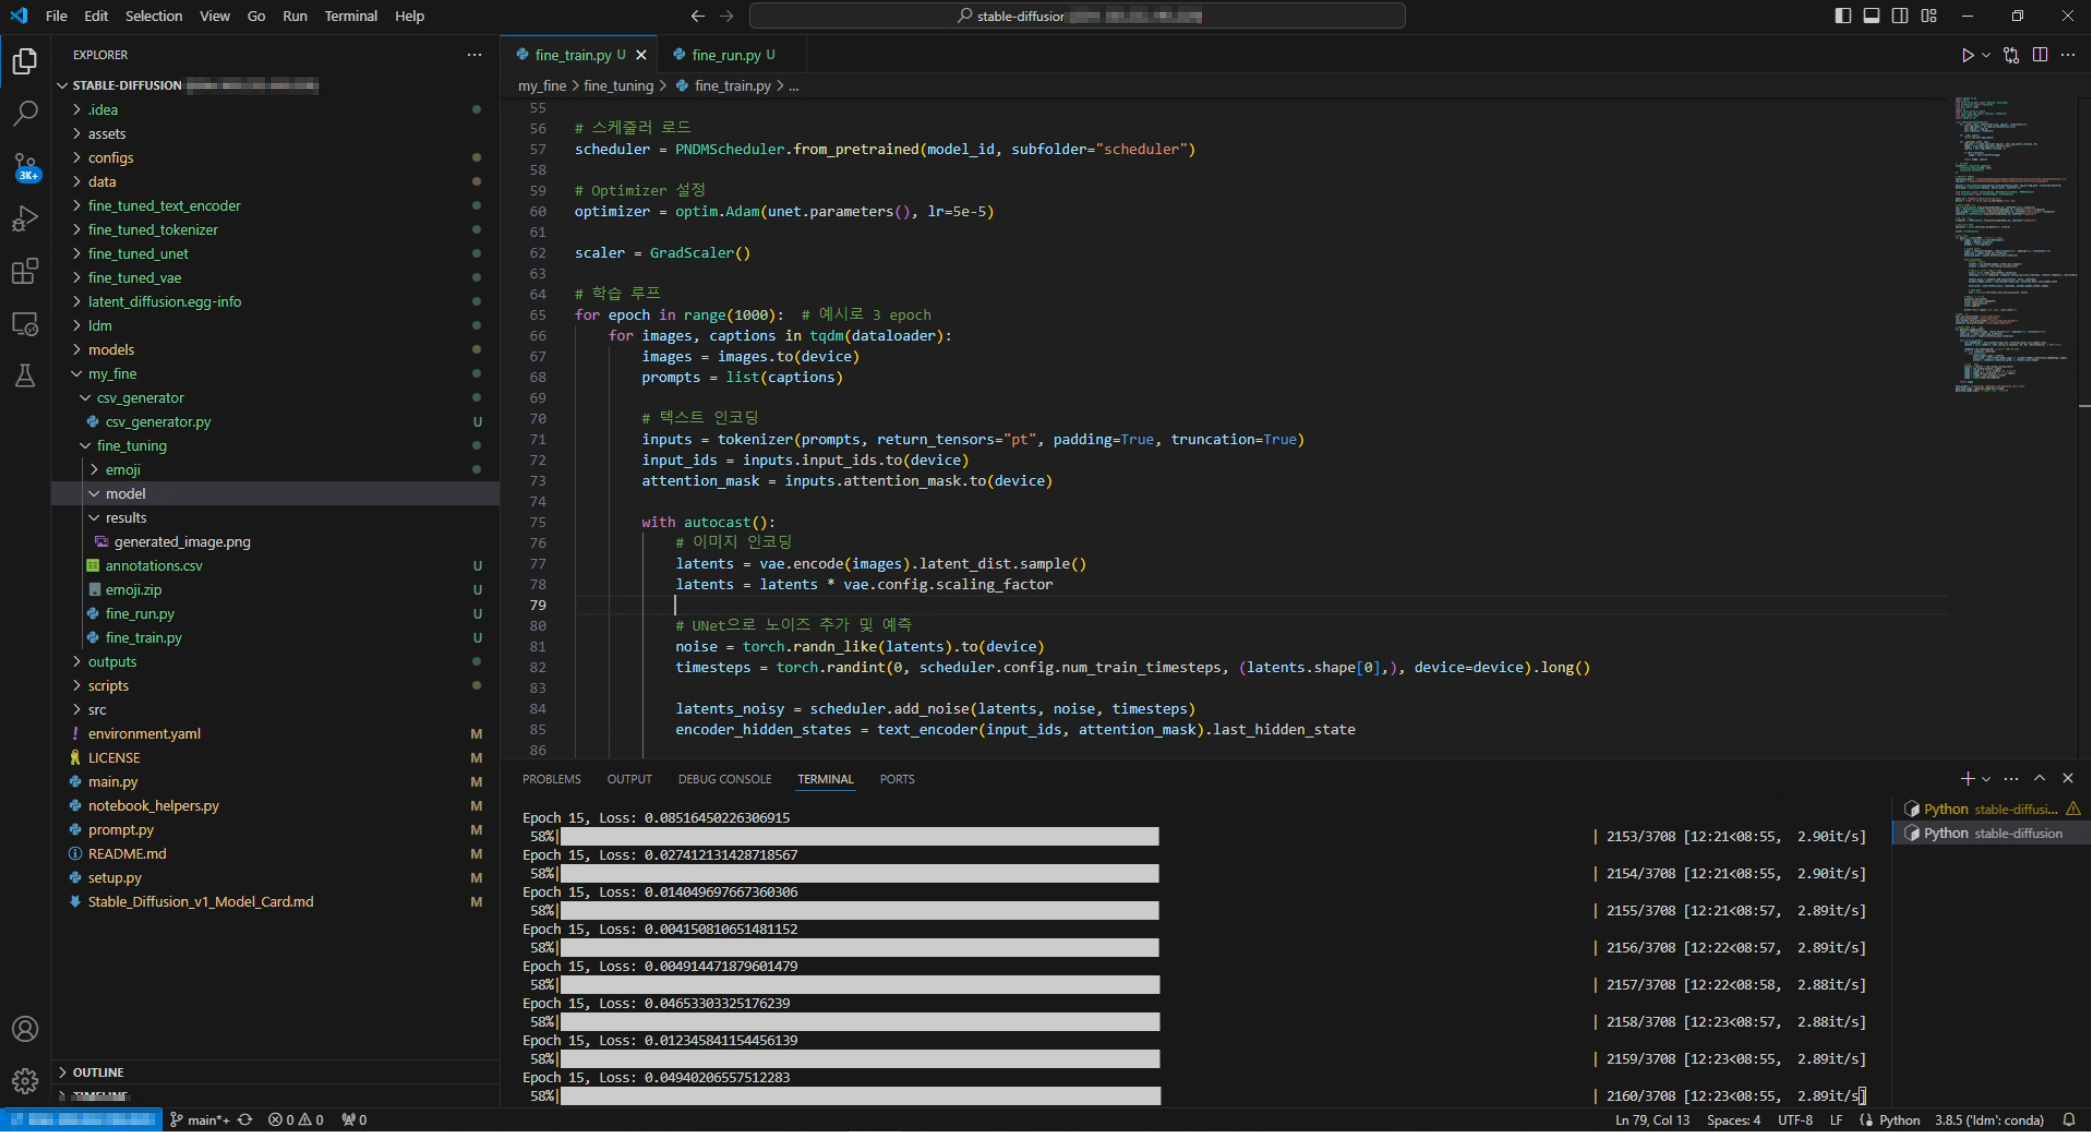Run the Python file with play button

tap(1966, 55)
